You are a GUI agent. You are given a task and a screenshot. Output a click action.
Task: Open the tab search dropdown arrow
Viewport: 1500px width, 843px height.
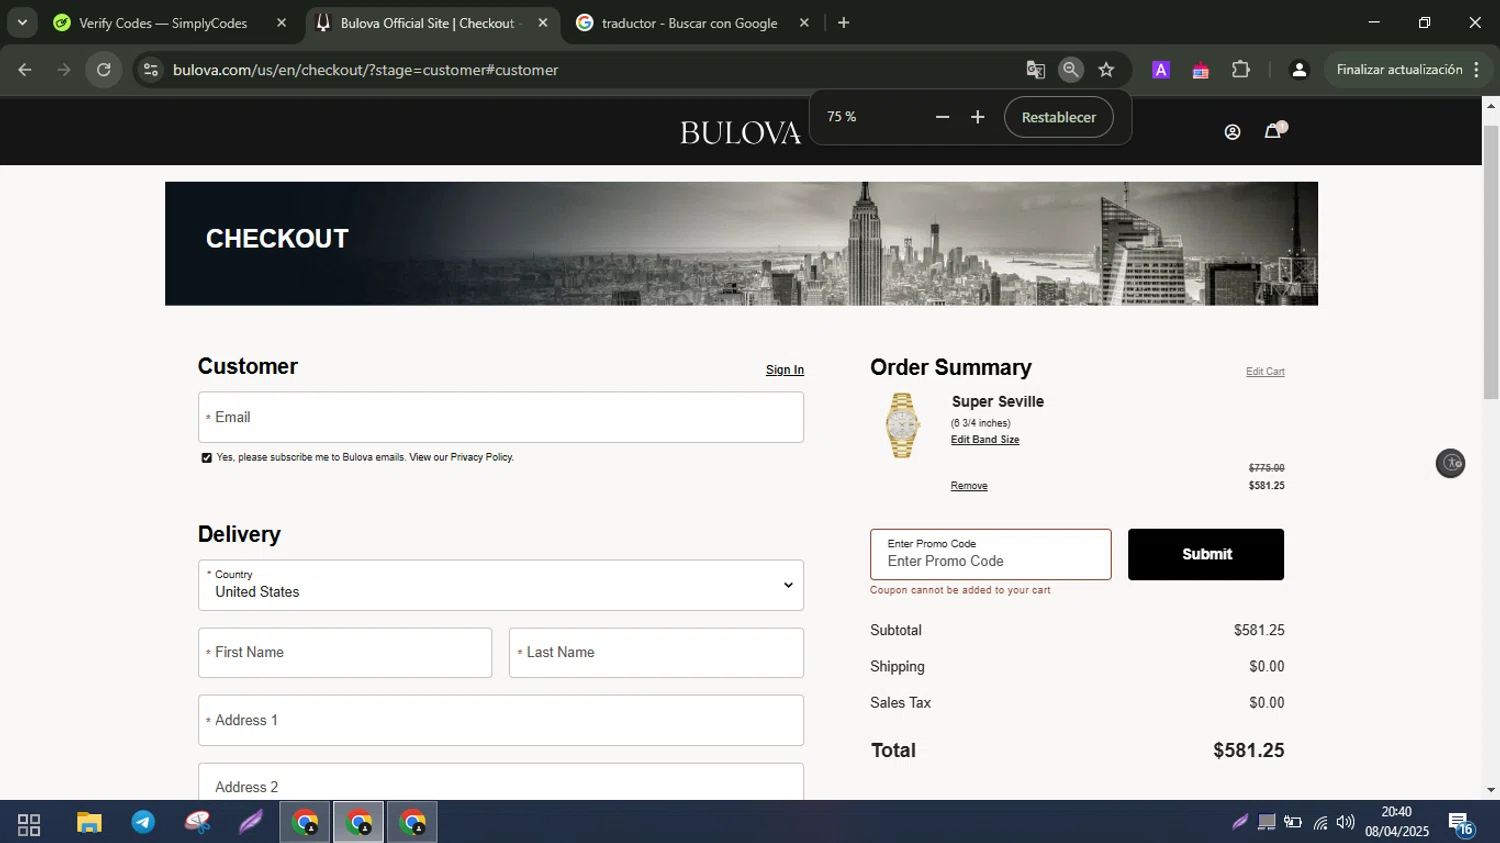point(22,23)
